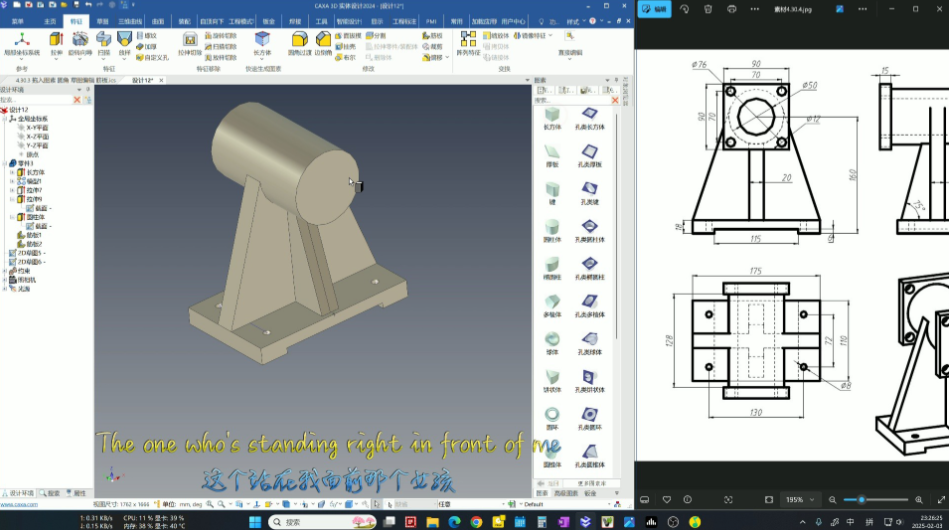
Task: Select 2D草图5 in the design tree
Action: click(31, 253)
